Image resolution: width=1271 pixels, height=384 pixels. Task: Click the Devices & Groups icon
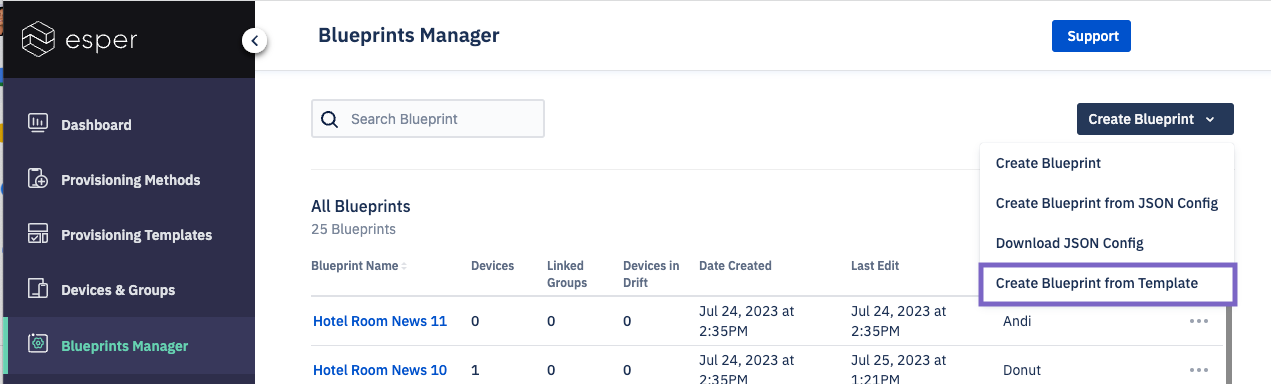[x=37, y=289]
